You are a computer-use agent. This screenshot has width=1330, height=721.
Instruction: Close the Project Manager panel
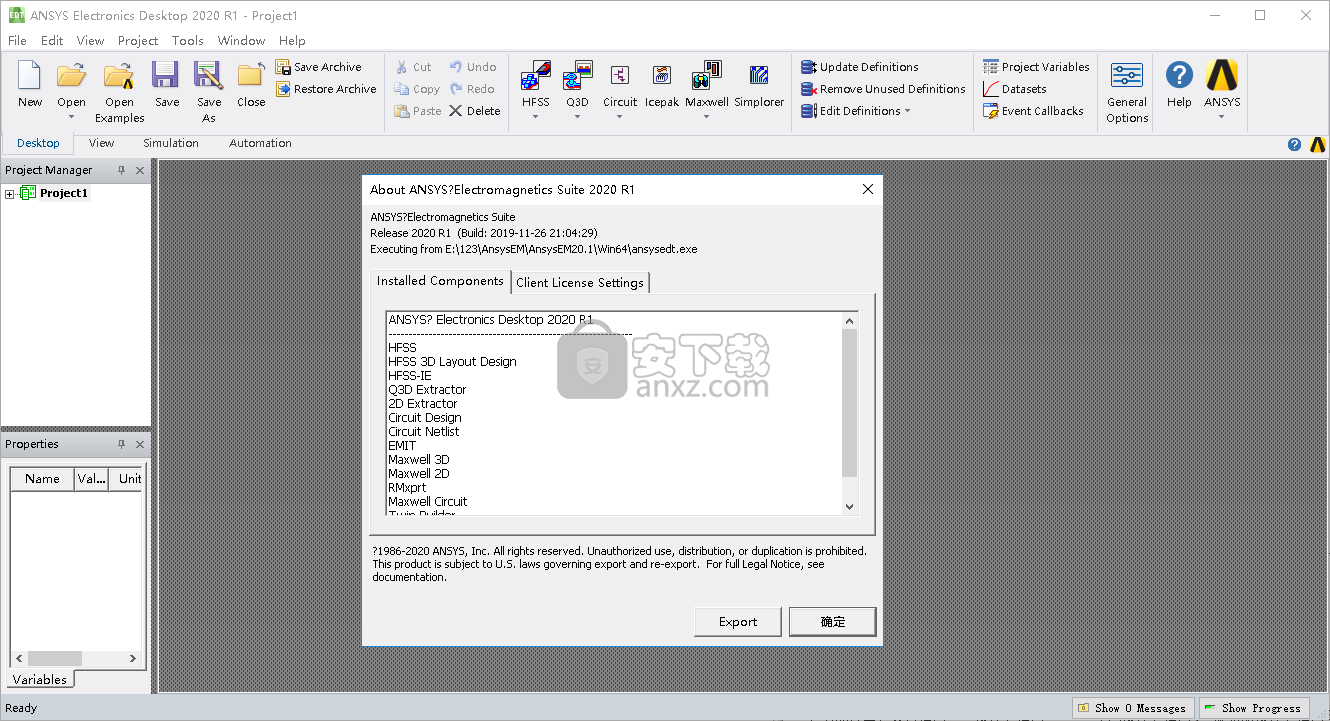pyautogui.click(x=140, y=170)
